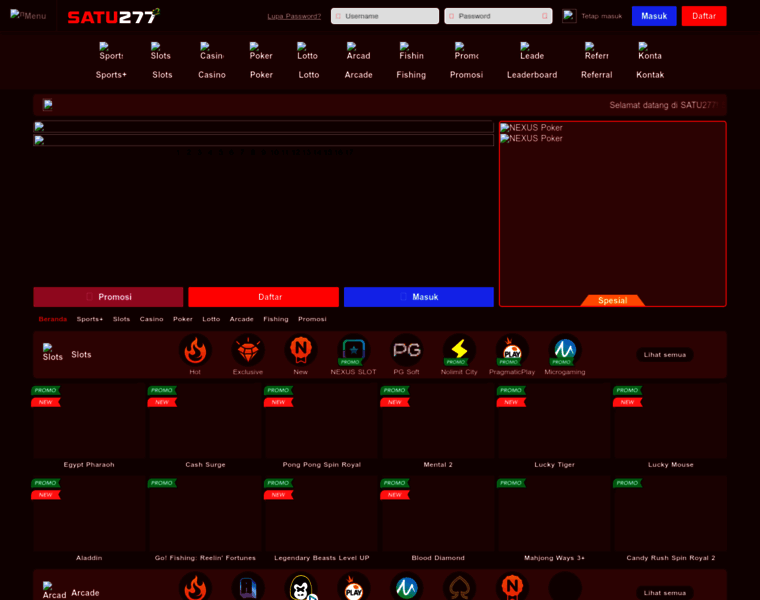This screenshot has height=600, width=760.
Task: Open the Lucky Mouse game thumbnail
Action: click(x=671, y=422)
